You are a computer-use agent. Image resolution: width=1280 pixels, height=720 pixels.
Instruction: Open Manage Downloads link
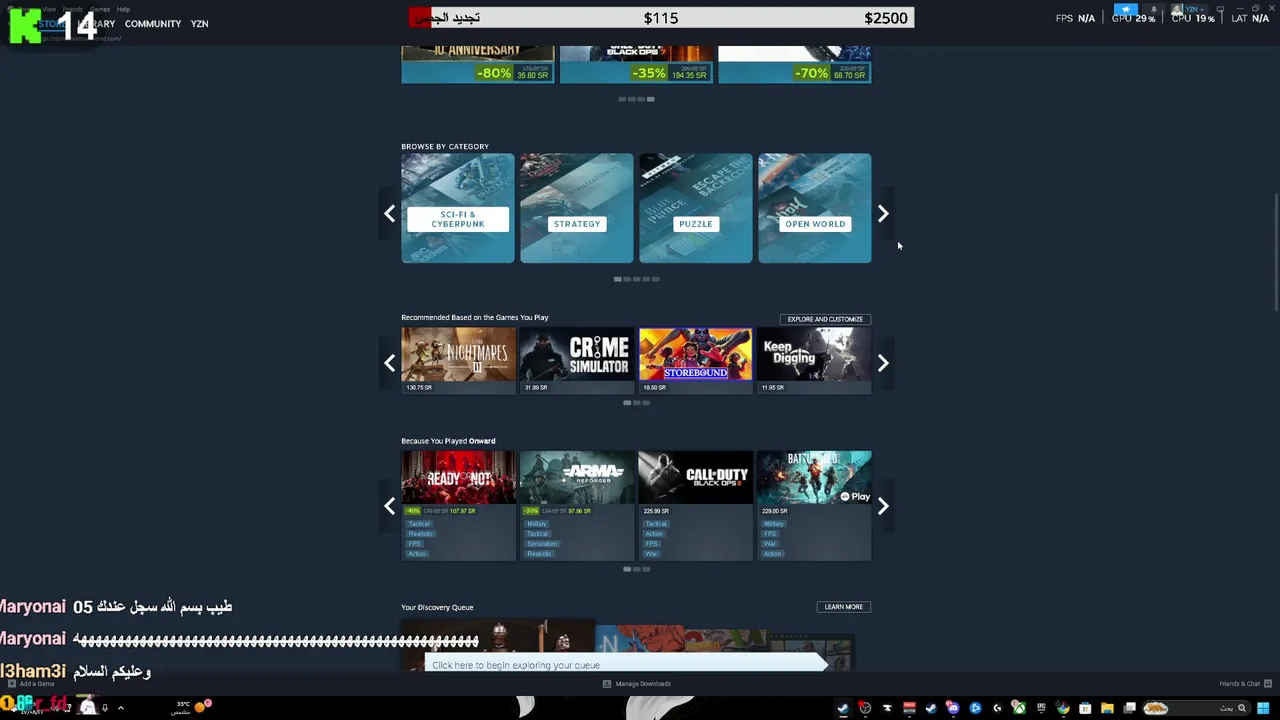[643, 684]
